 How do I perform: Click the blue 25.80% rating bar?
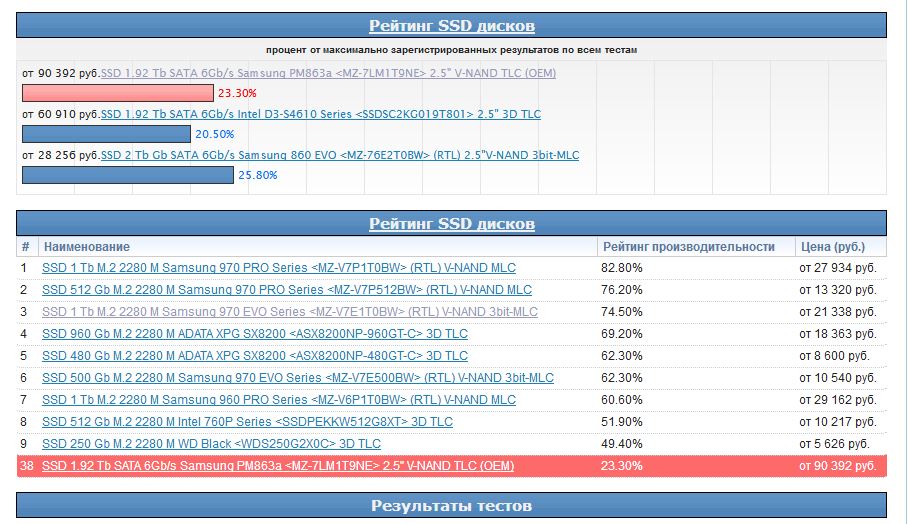coord(127,175)
